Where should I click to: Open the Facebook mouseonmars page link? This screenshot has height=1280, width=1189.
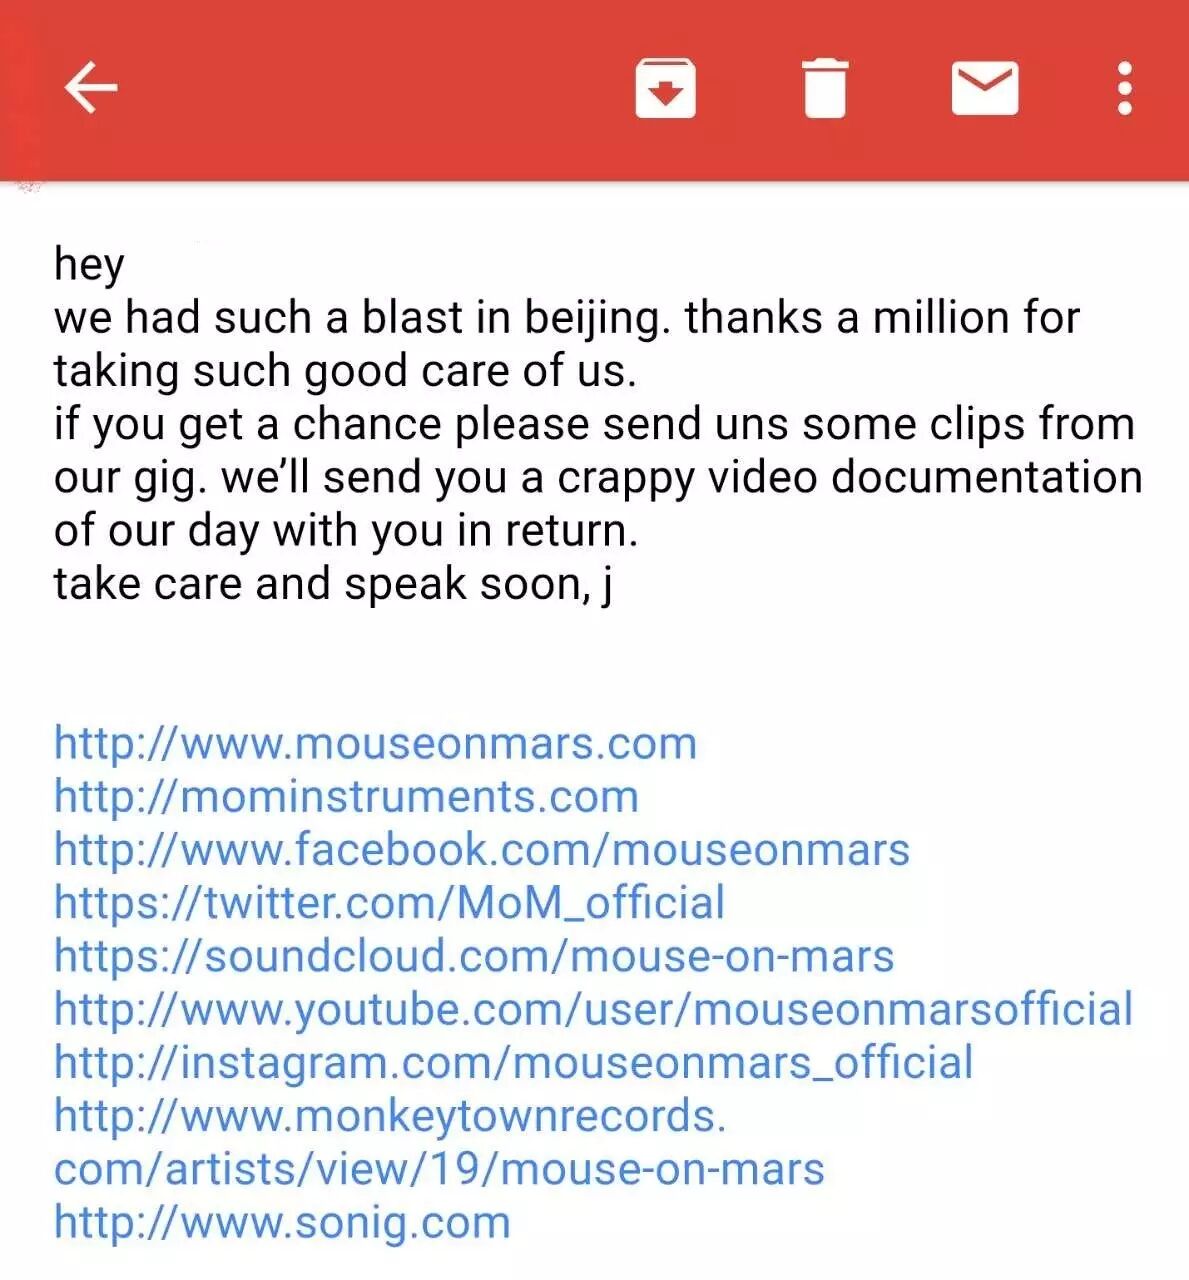[x=482, y=849]
